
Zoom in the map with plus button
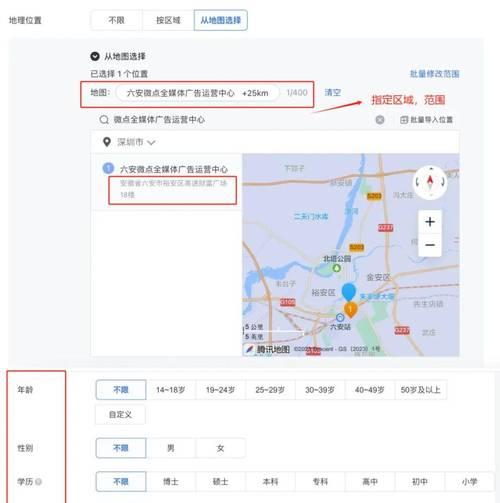[430, 222]
